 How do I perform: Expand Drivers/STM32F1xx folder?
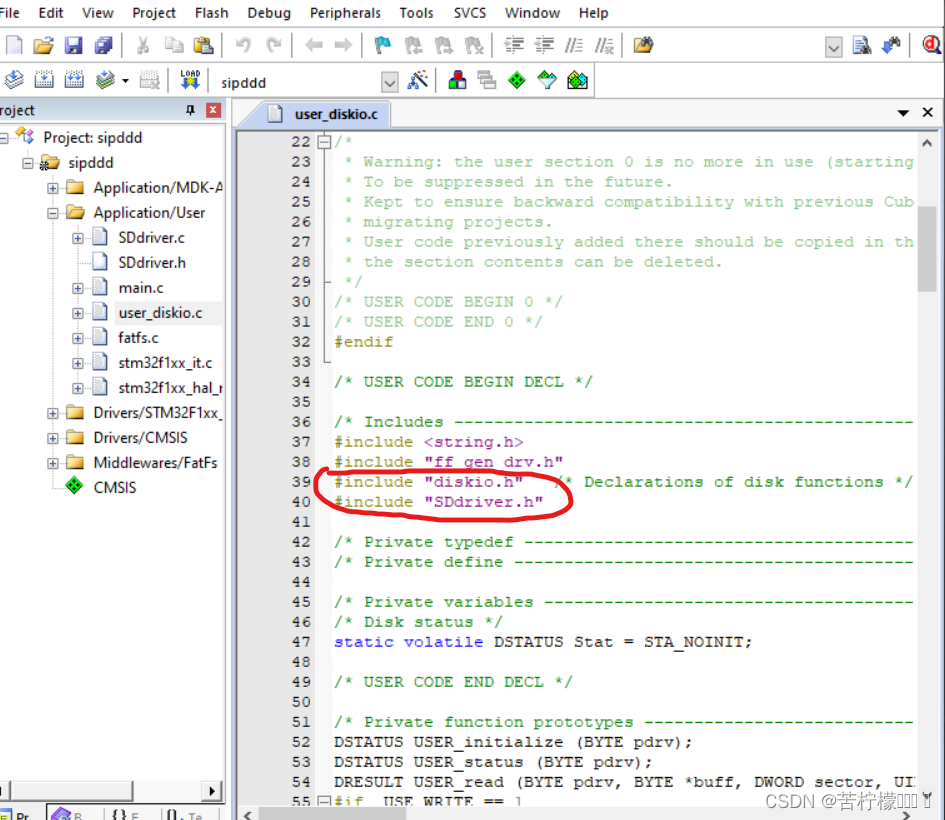click(x=53, y=413)
